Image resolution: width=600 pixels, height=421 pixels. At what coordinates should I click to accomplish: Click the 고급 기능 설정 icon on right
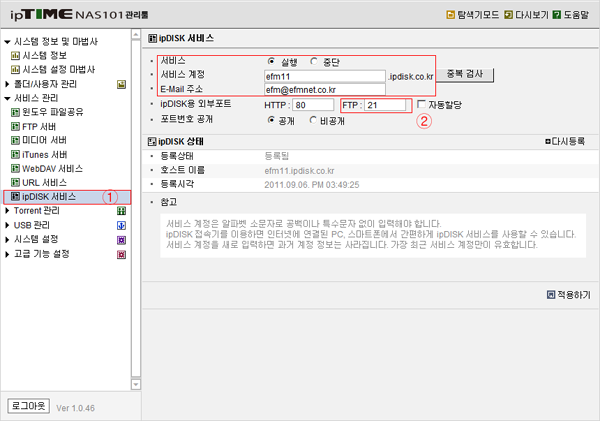click(x=121, y=253)
